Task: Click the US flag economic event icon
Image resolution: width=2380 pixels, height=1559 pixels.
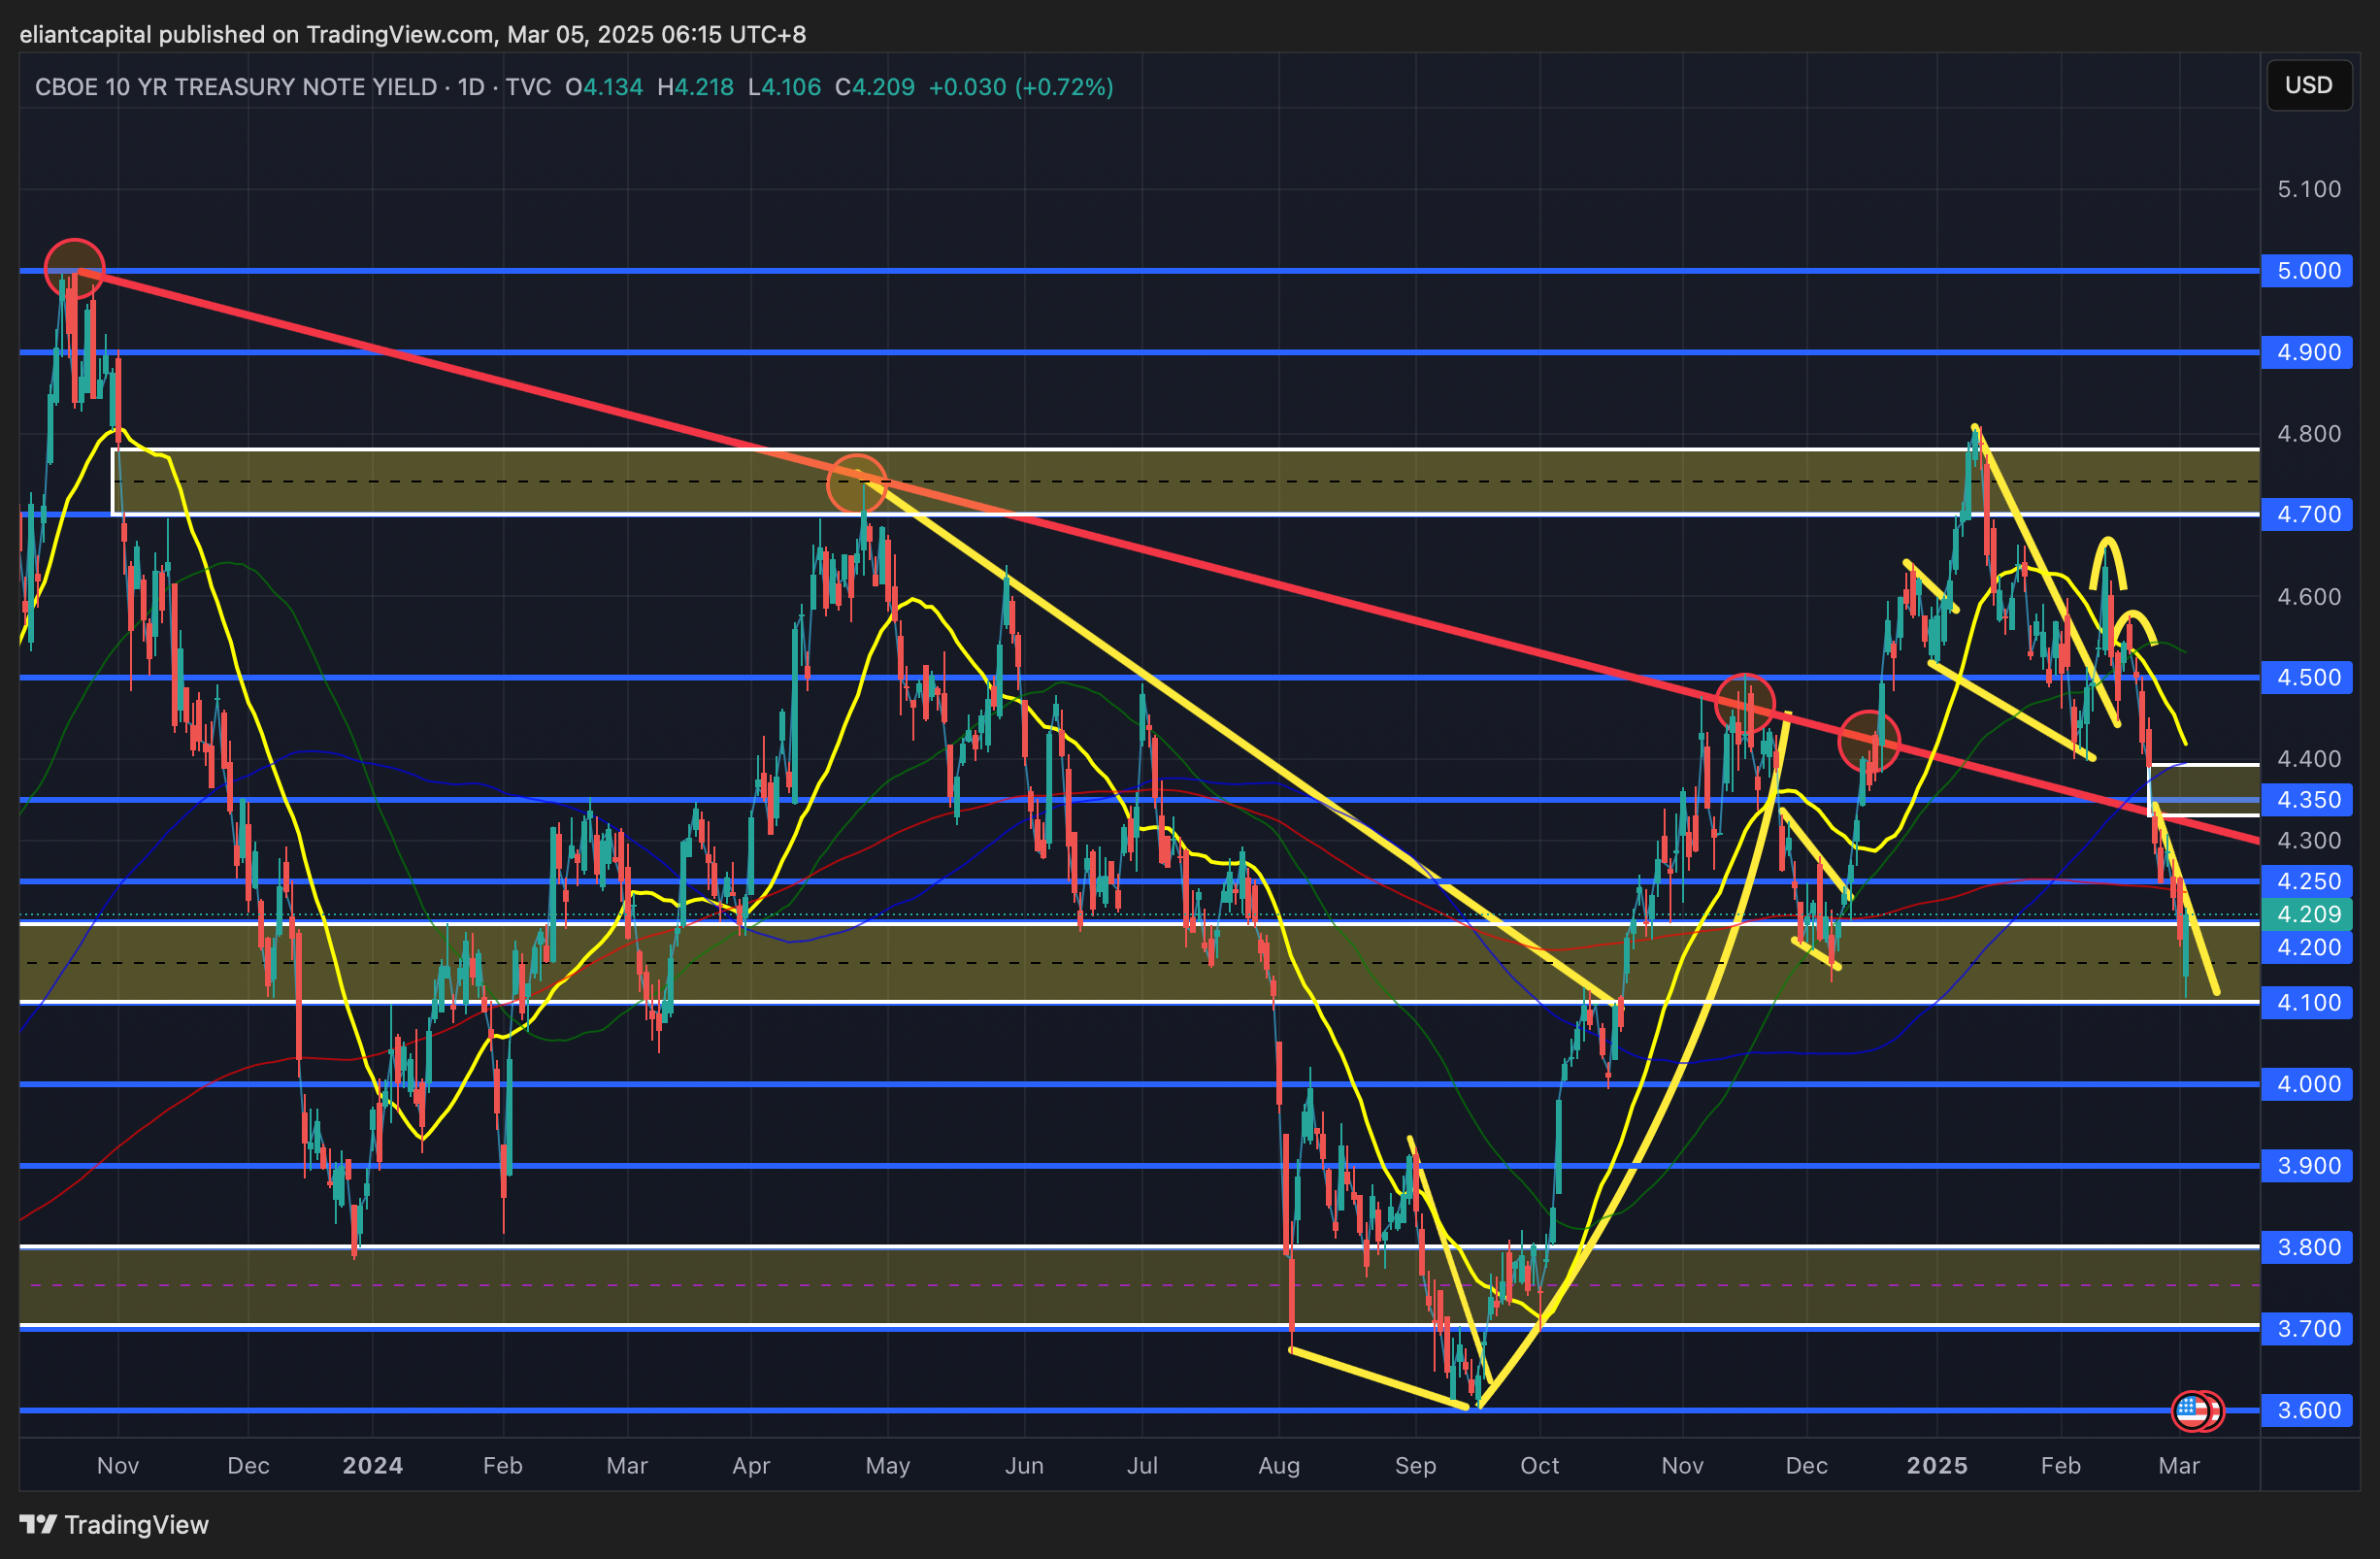Action: (x=2191, y=1411)
